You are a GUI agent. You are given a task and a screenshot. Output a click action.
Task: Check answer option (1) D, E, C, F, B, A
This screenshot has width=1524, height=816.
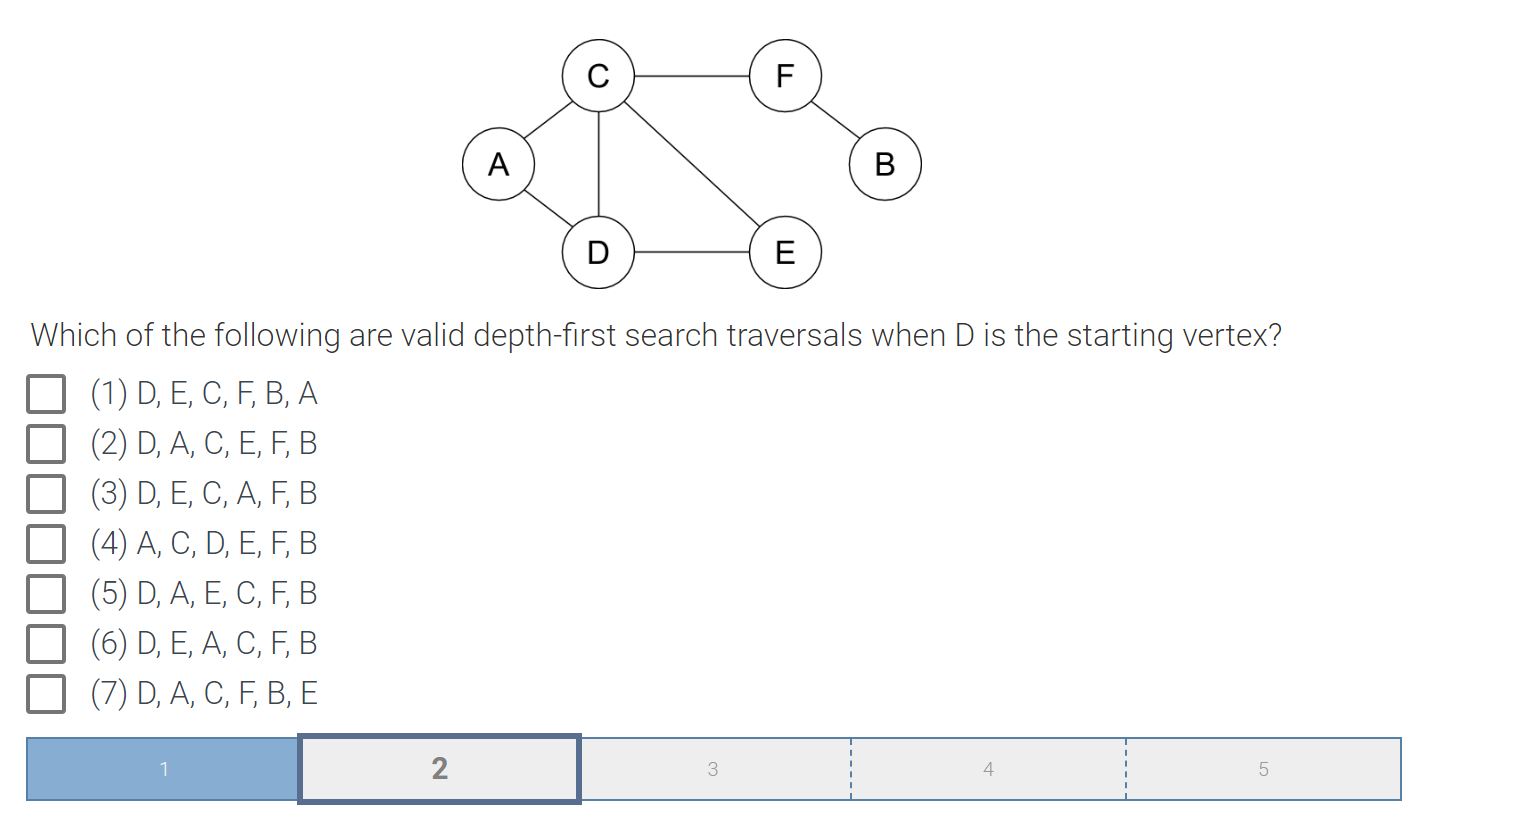coord(46,393)
